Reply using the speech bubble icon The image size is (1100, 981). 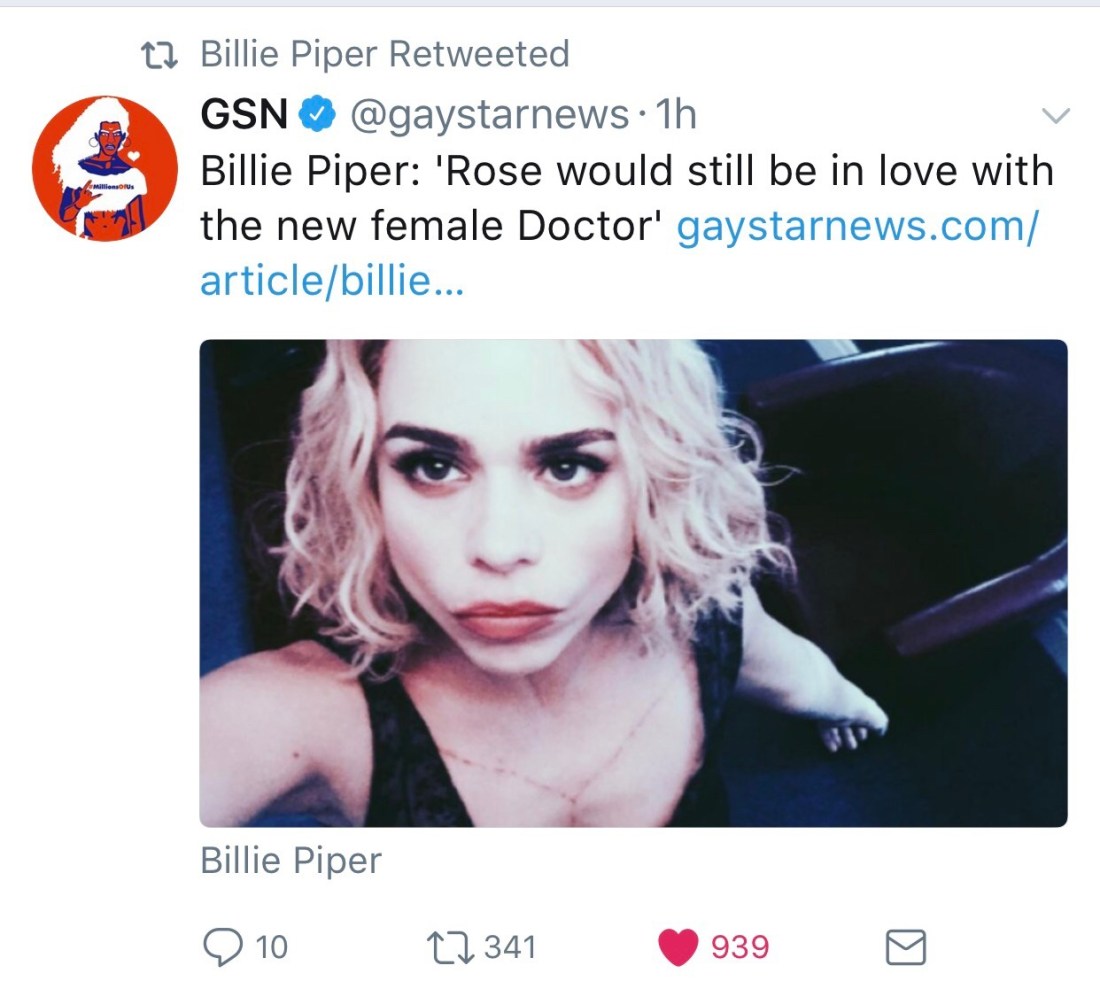coord(223,946)
